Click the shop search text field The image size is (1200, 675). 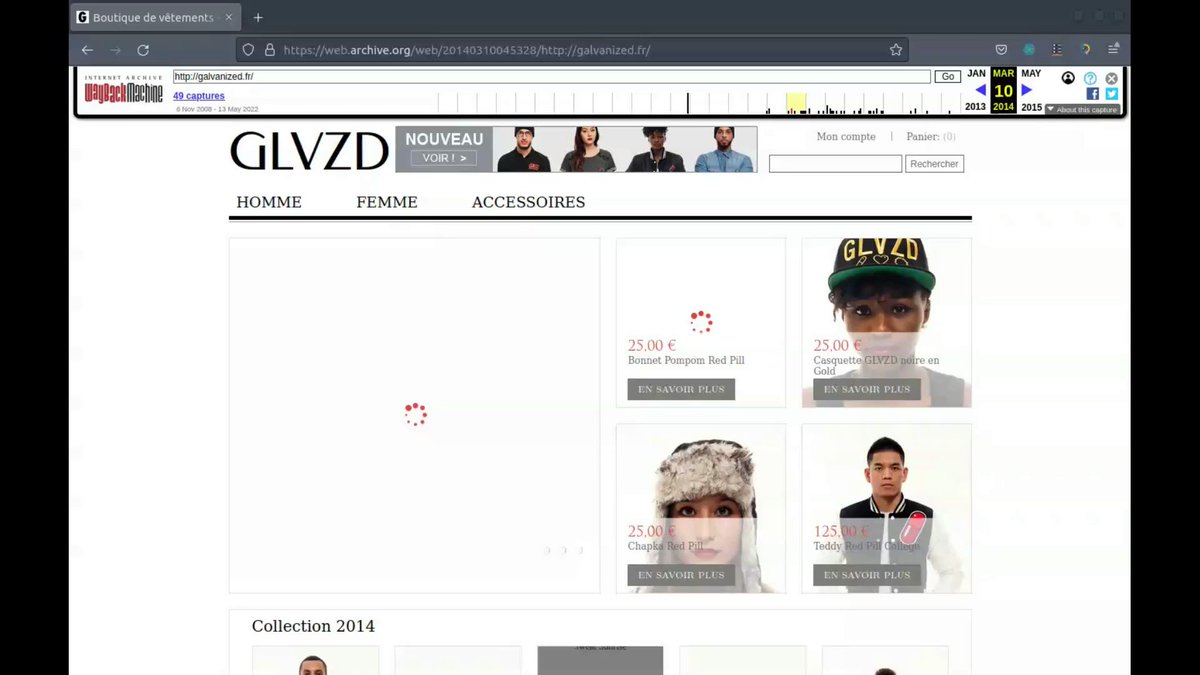(x=835, y=164)
